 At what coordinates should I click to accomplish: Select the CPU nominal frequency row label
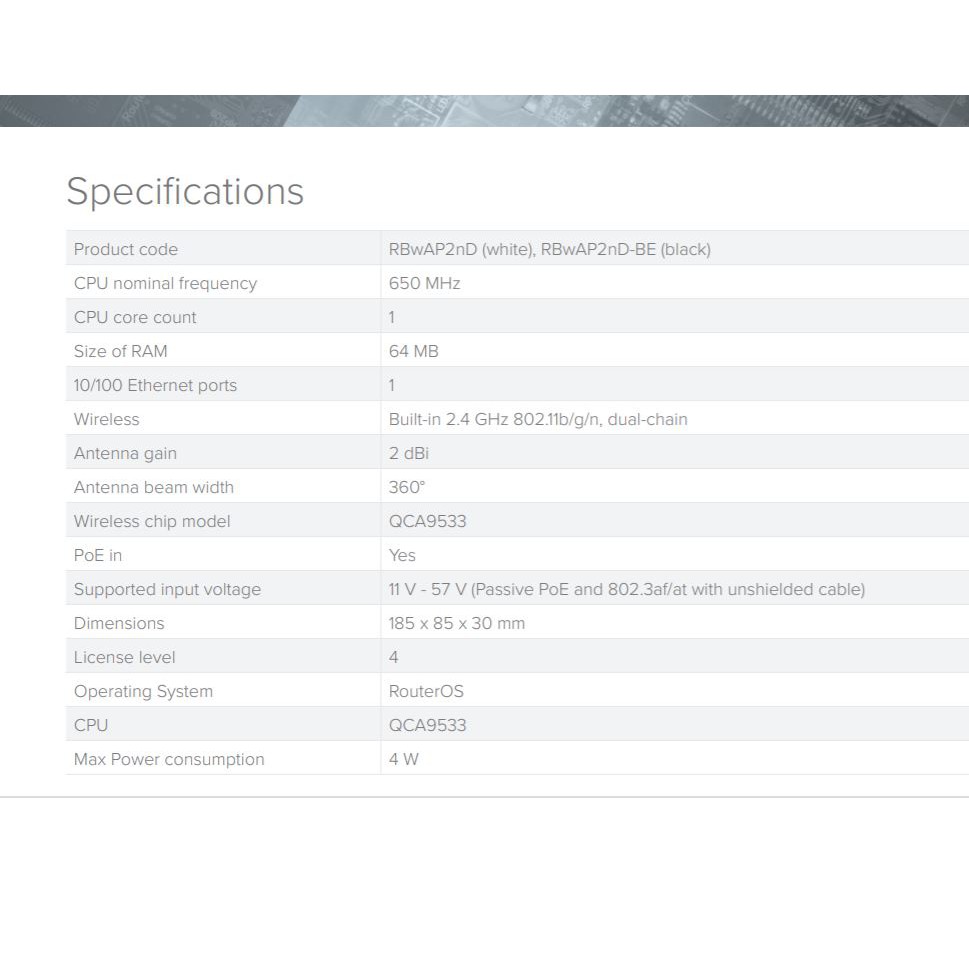tap(165, 283)
